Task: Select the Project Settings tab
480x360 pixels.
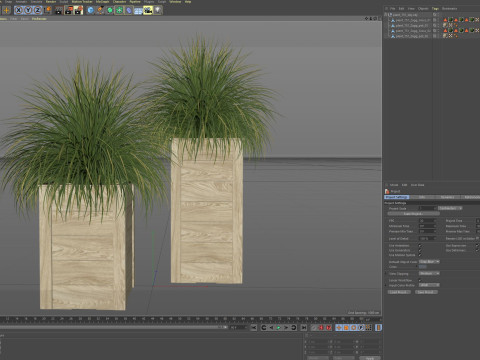Action: (x=396, y=197)
